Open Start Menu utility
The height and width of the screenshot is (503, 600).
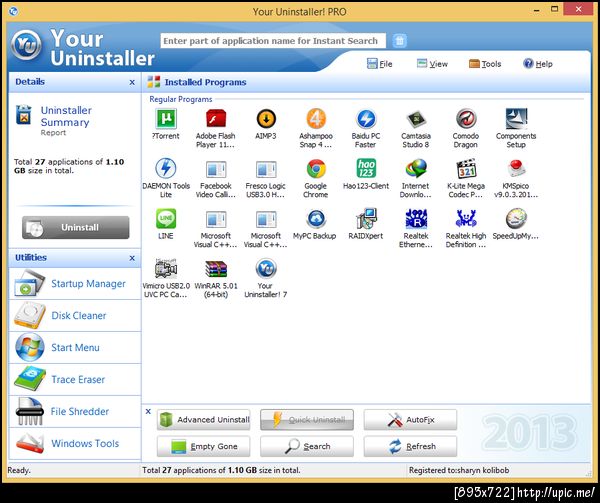click(x=75, y=347)
